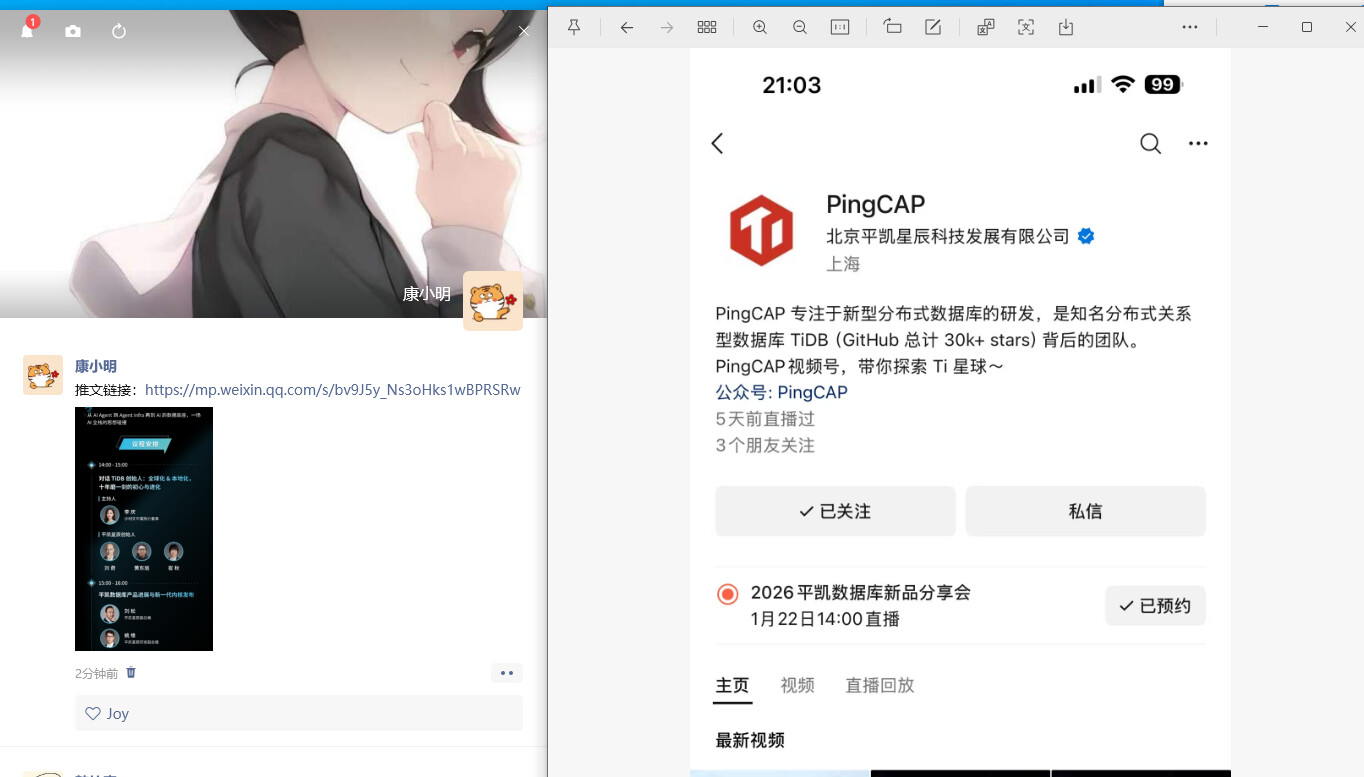Translate the text in the image
Image resolution: width=1364 pixels, height=777 pixels.
point(986,28)
